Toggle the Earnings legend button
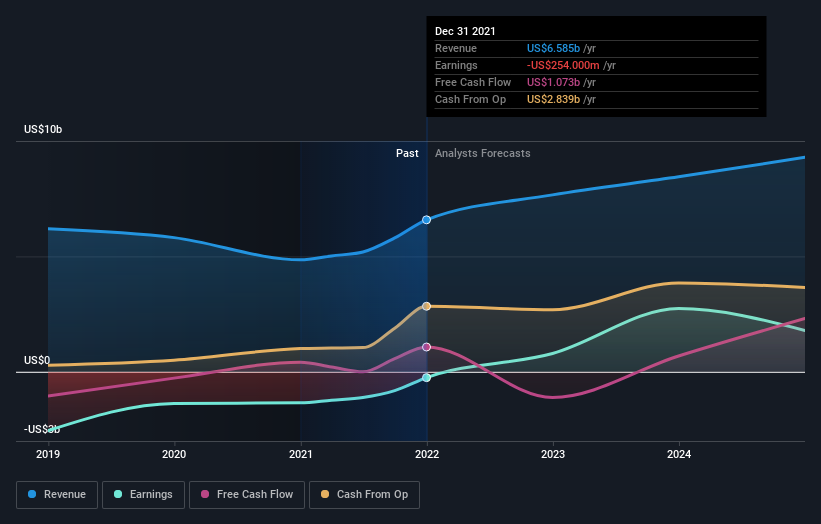The width and height of the screenshot is (821, 524). tap(143, 495)
